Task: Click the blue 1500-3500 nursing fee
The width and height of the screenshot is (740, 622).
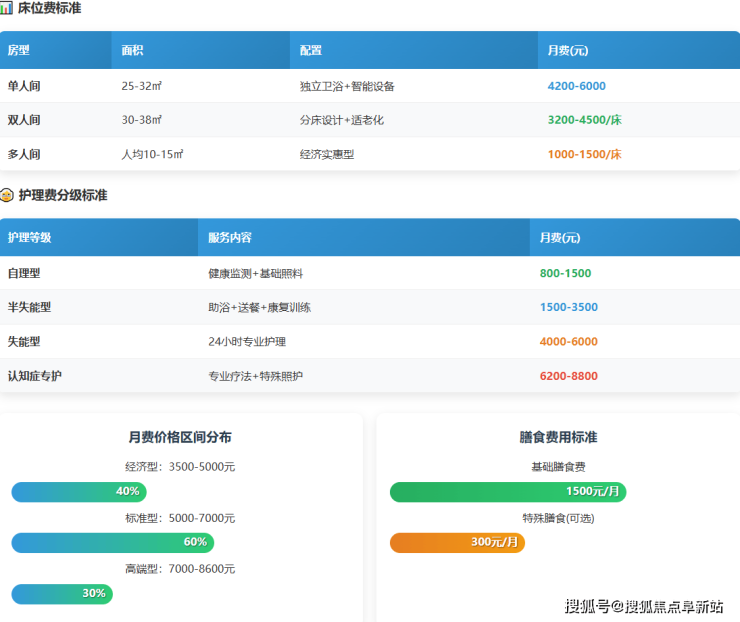Action: pos(568,307)
